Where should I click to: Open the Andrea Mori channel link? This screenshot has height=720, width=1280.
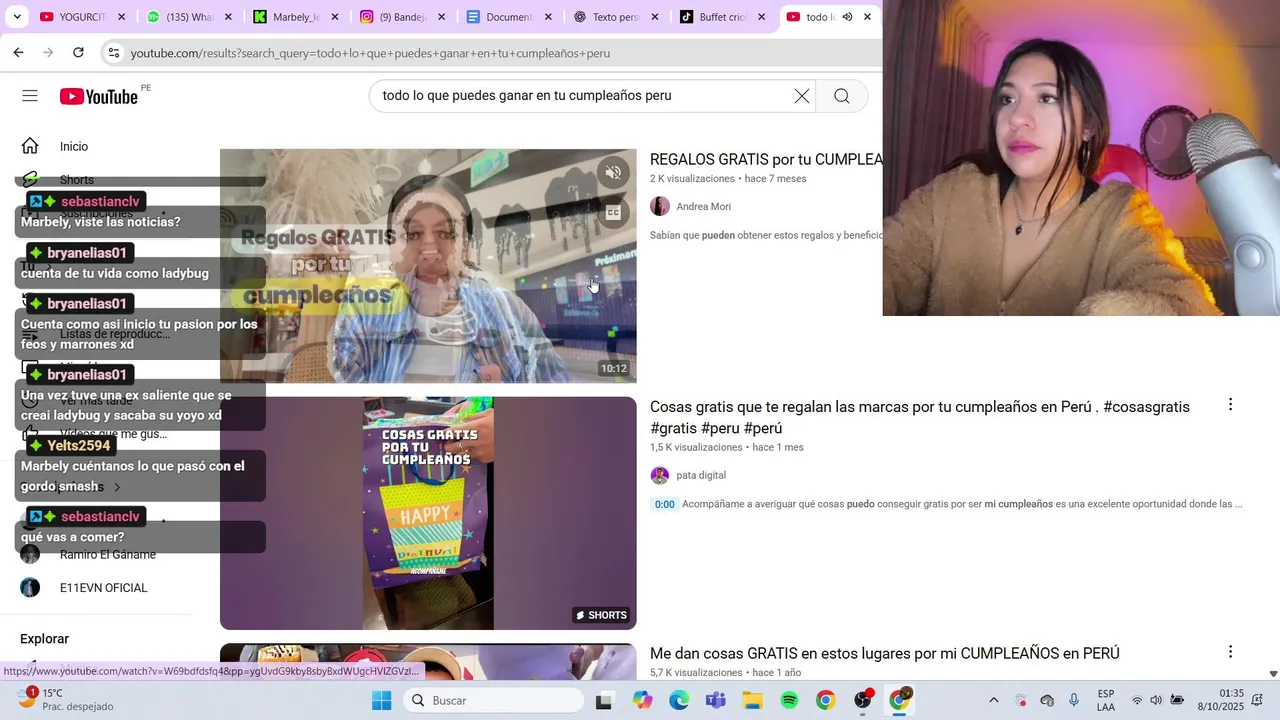pyautogui.click(x=703, y=206)
